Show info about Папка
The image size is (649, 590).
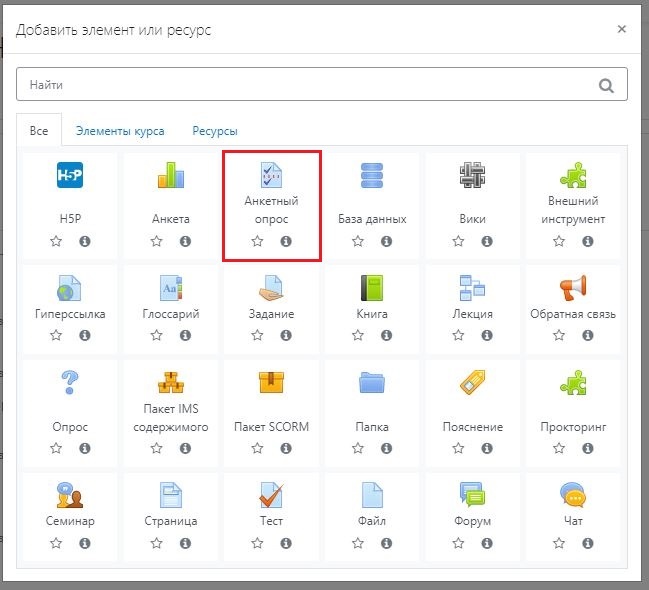click(x=387, y=448)
